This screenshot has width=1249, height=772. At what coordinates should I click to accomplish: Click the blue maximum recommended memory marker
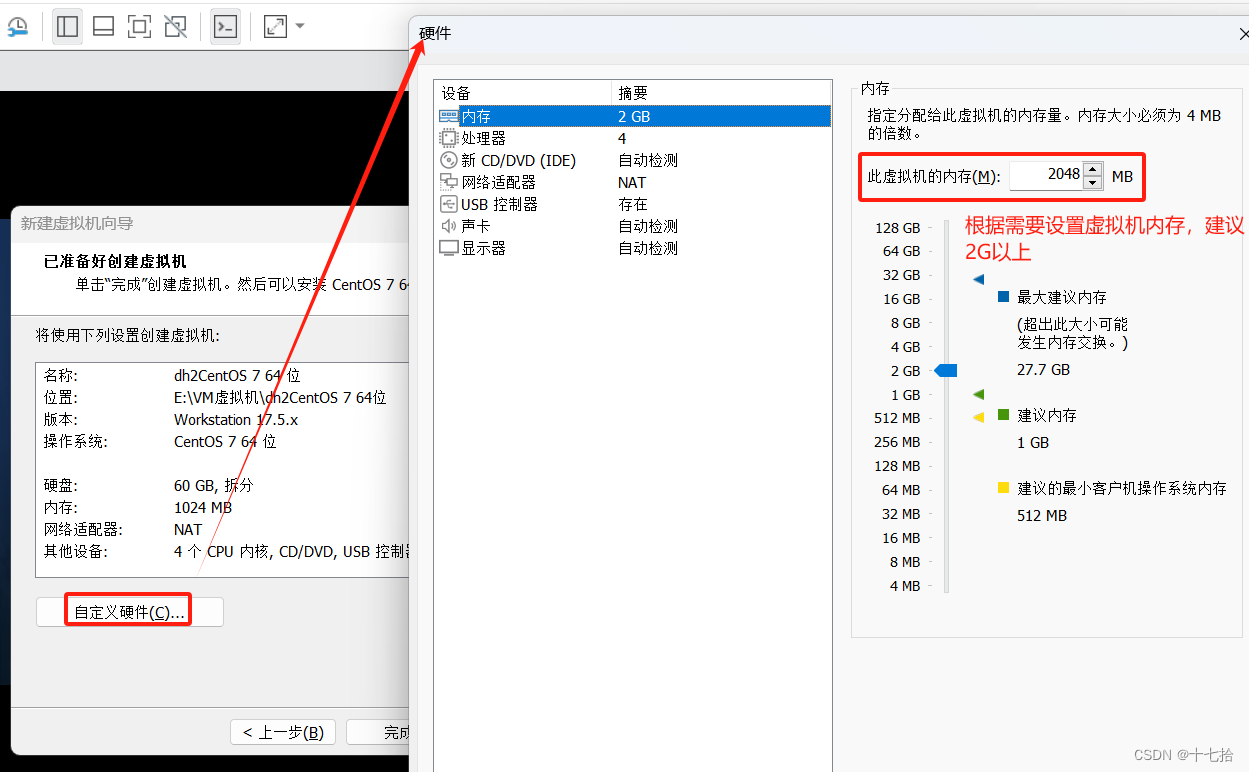click(979, 280)
